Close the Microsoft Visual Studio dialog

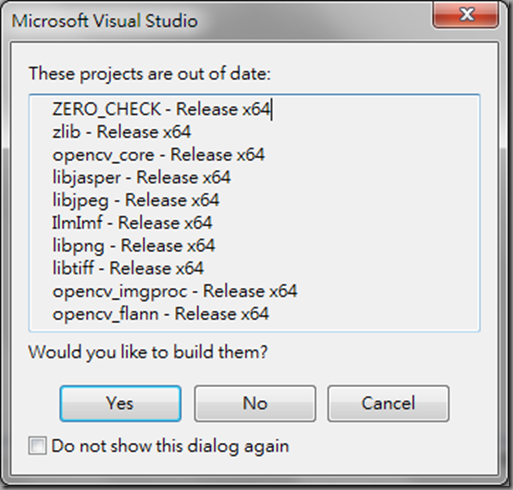(466, 15)
